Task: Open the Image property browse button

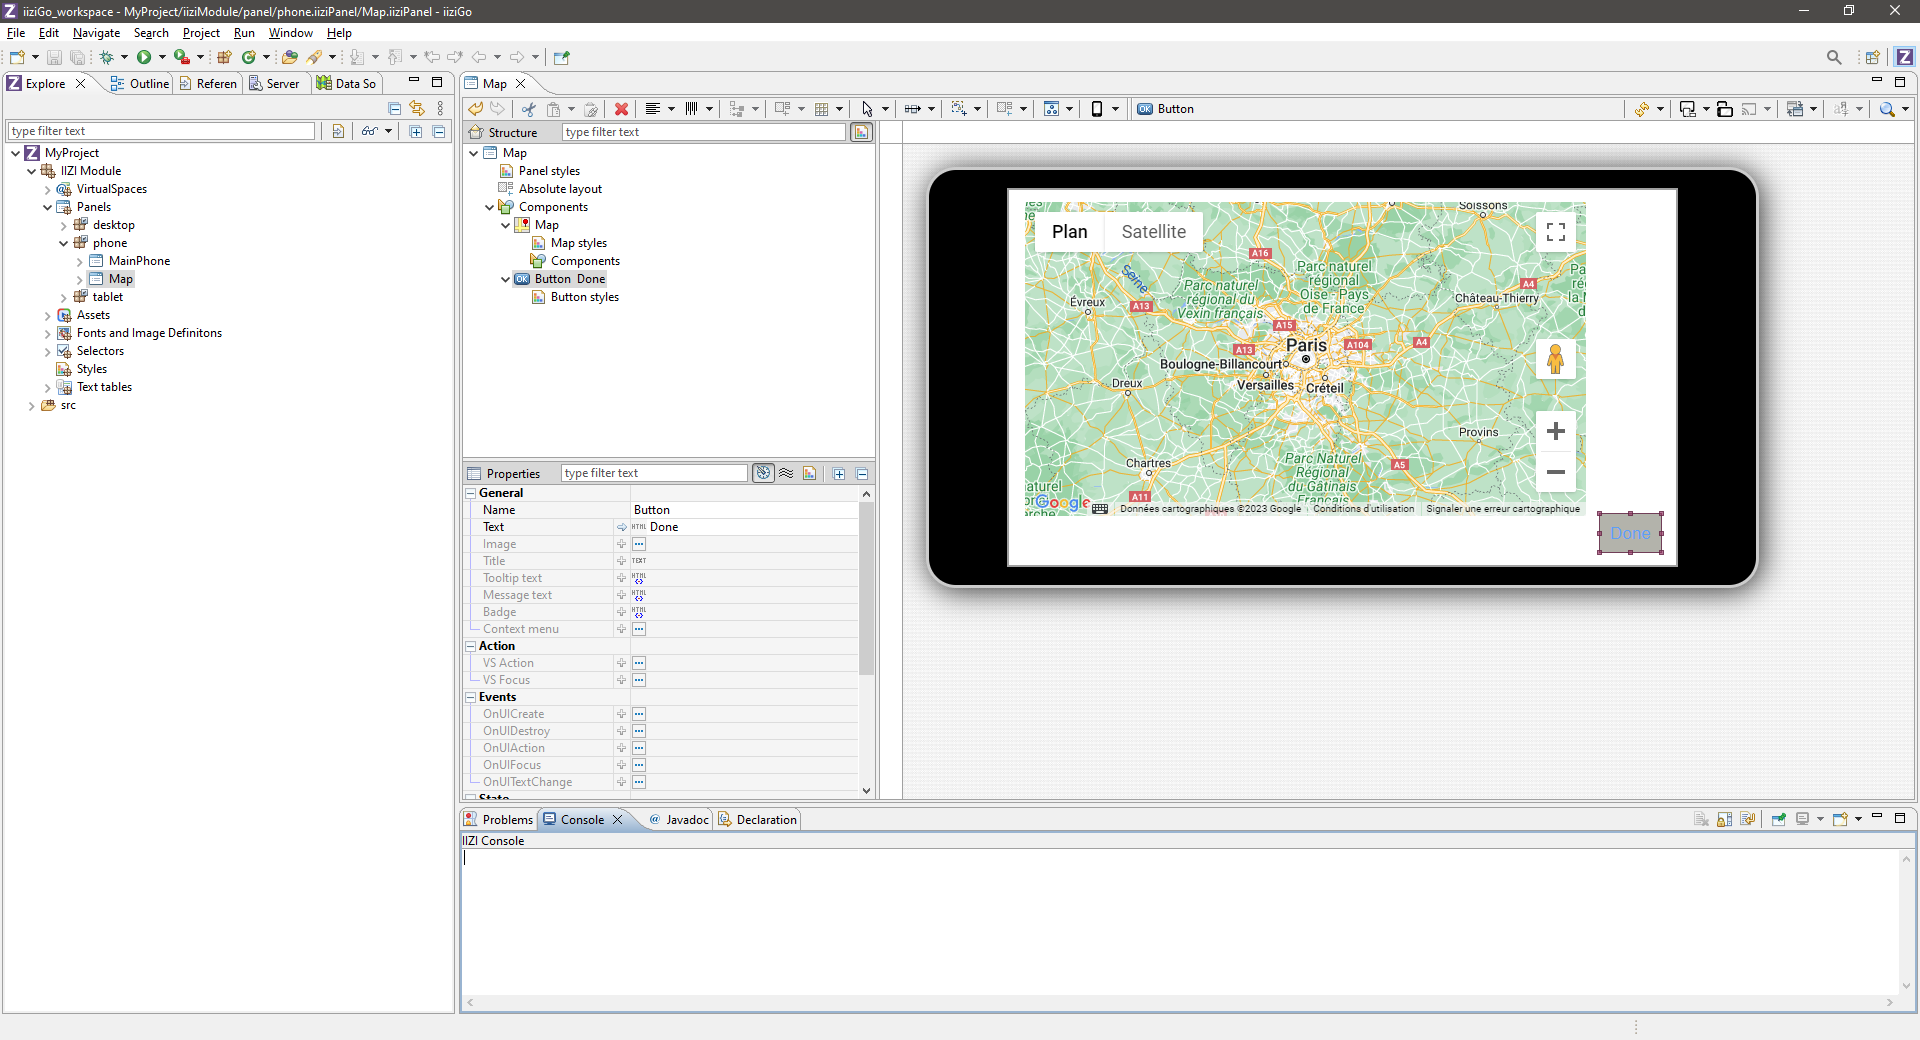Action: coord(639,544)
